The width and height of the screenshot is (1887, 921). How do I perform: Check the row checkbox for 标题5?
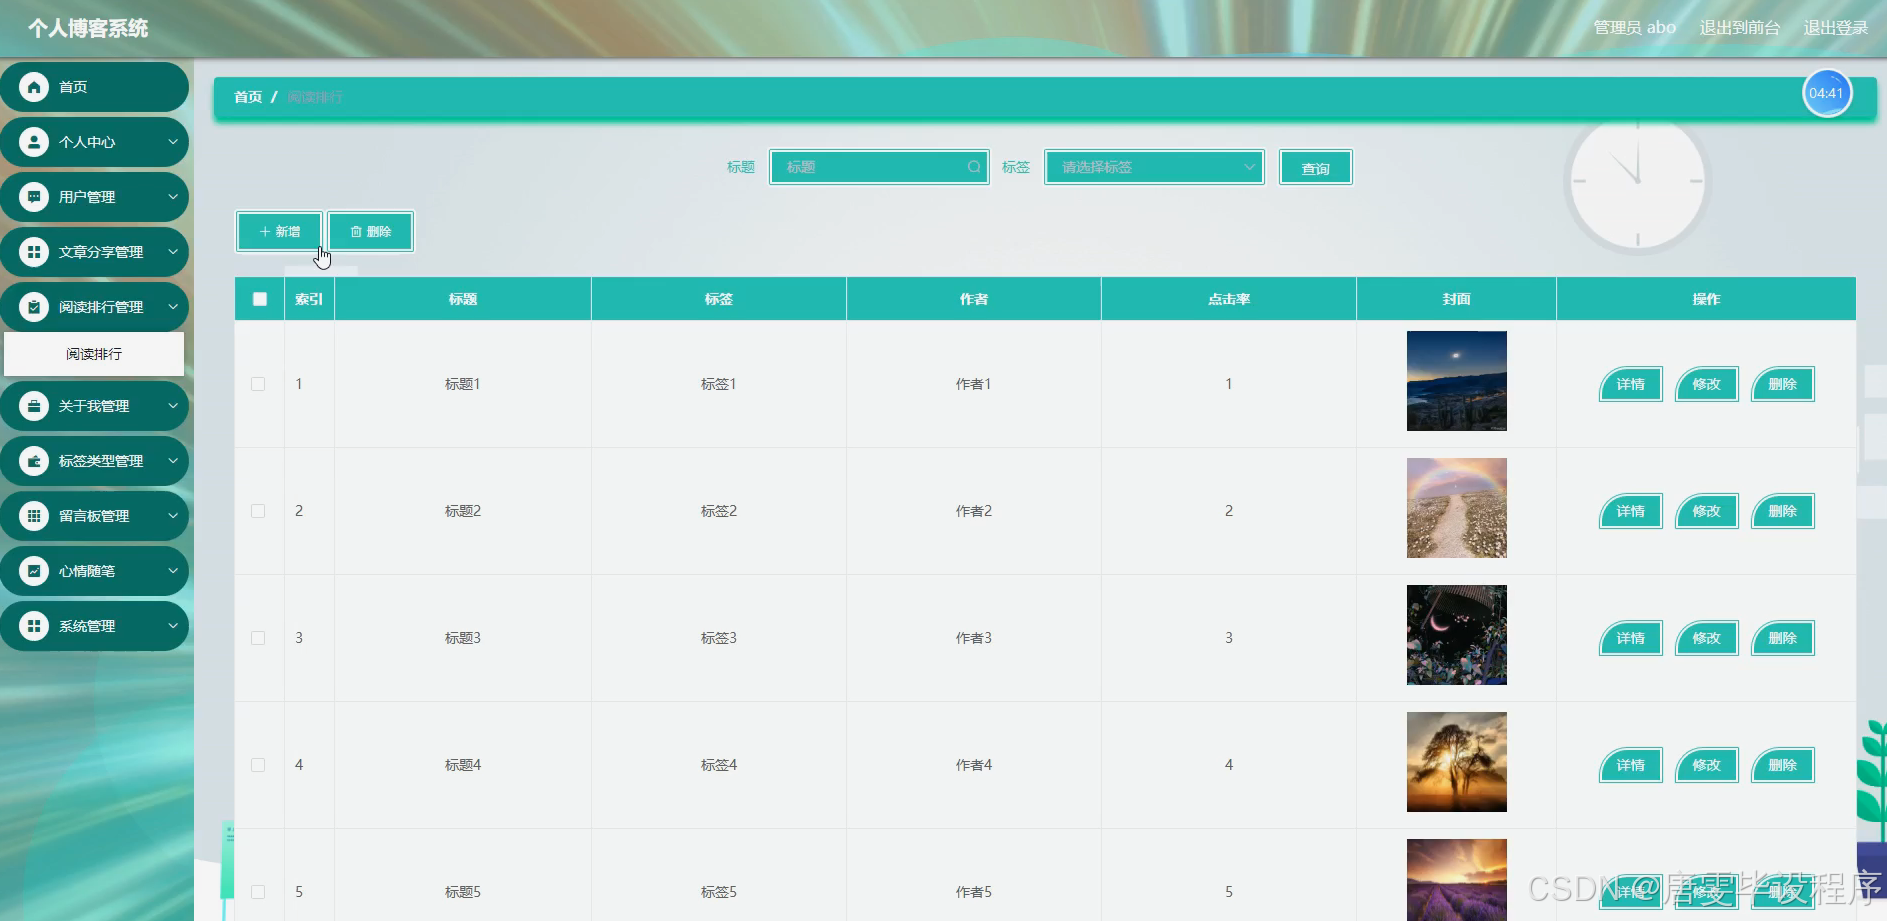[258, 892]
